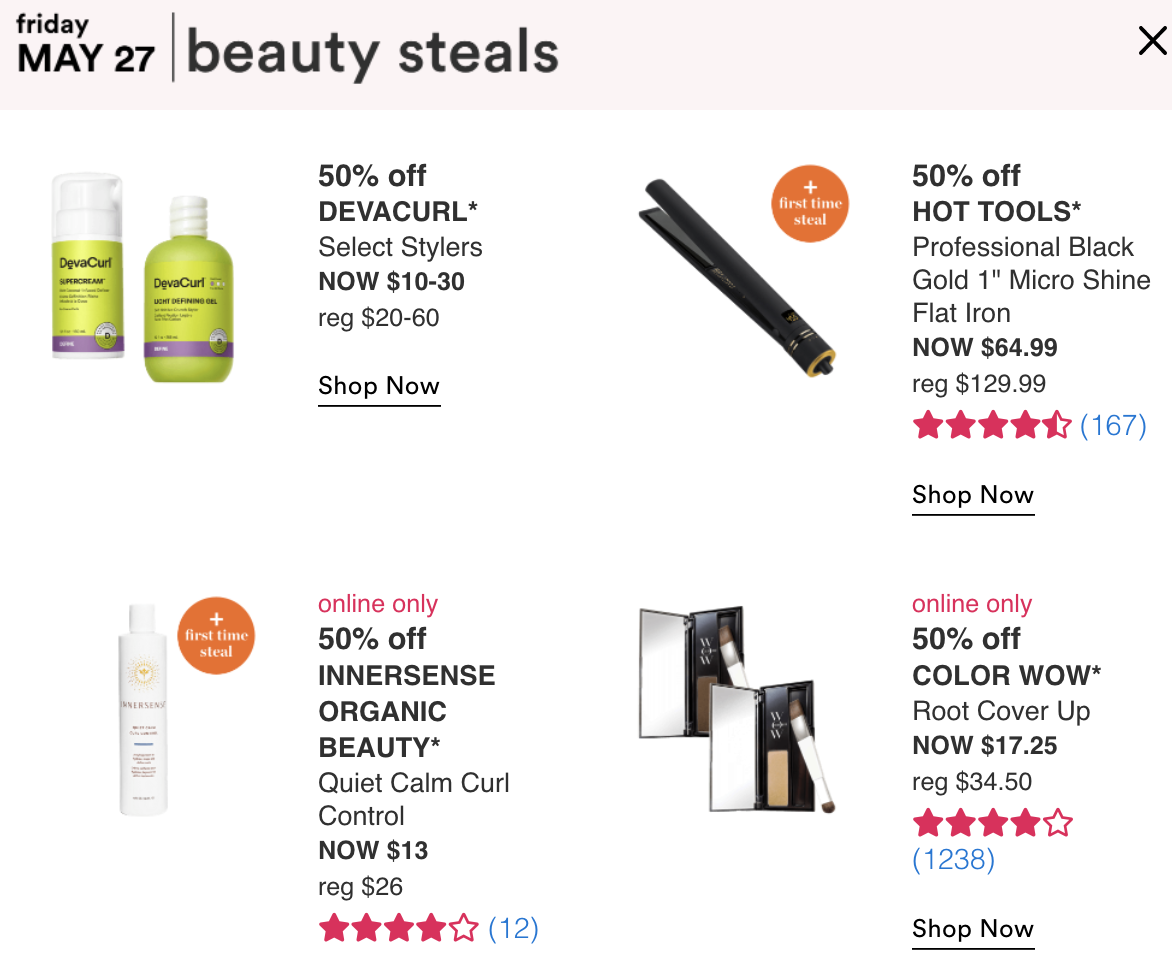The image size is (1172, 978).
Task: Select the Quiet Calm Curl Control product name
Action: pyautogui.click(x=413, y=799)
